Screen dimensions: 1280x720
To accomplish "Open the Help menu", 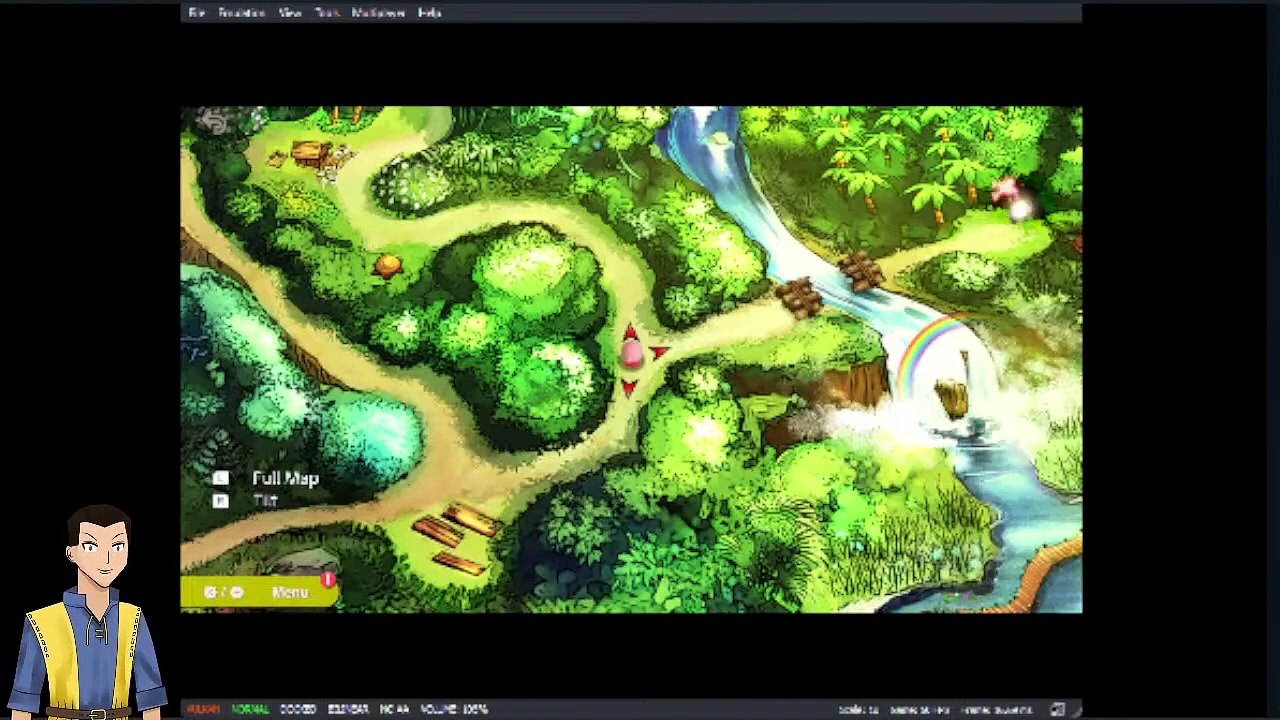I will tap(429, 13).
